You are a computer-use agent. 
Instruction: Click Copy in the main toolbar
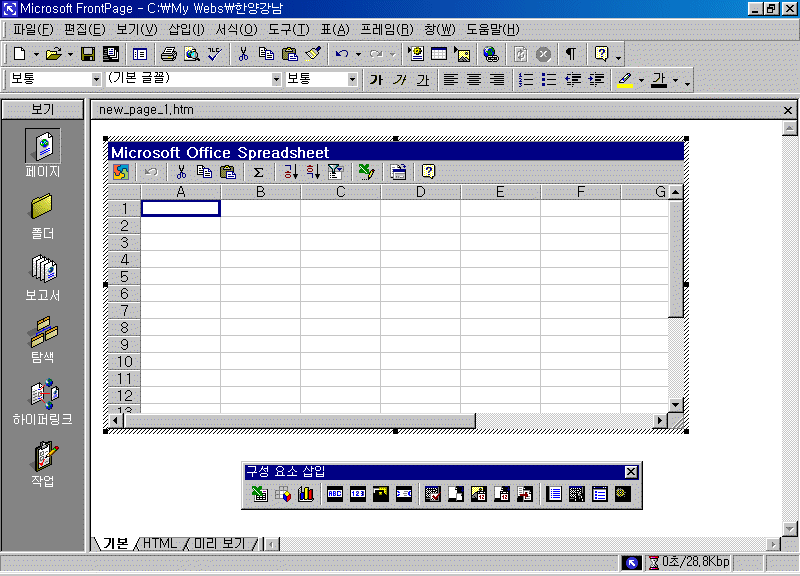tap(266, 54)
